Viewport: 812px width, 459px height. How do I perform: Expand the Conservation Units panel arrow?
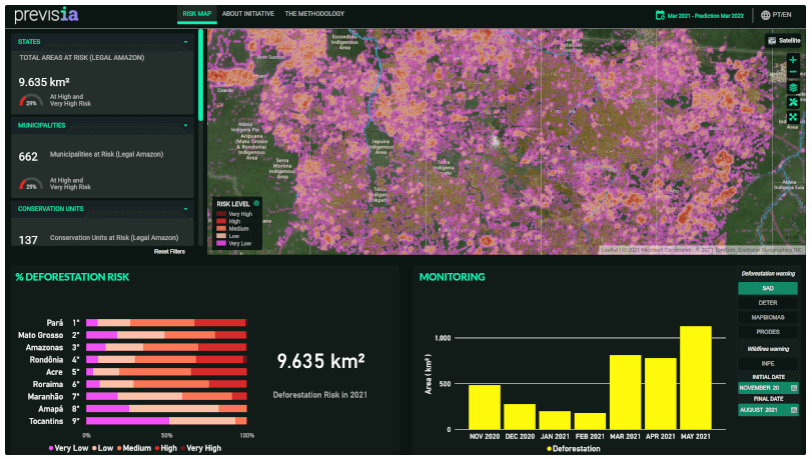(186, 208)
